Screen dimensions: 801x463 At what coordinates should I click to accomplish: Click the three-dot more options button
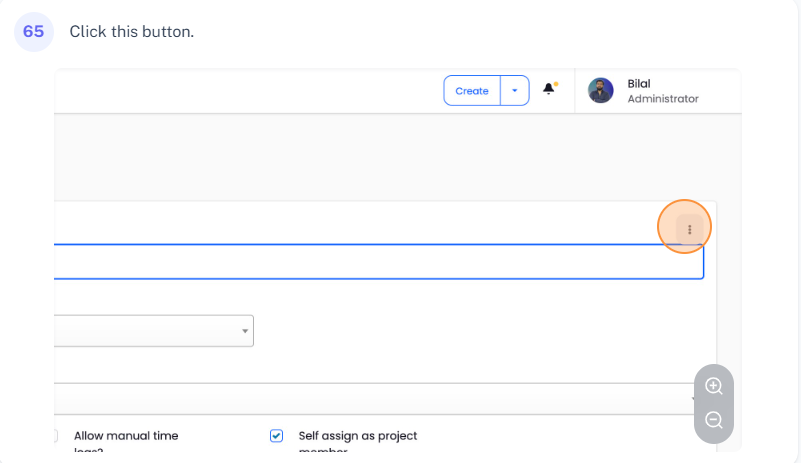[x=689, y=229]
